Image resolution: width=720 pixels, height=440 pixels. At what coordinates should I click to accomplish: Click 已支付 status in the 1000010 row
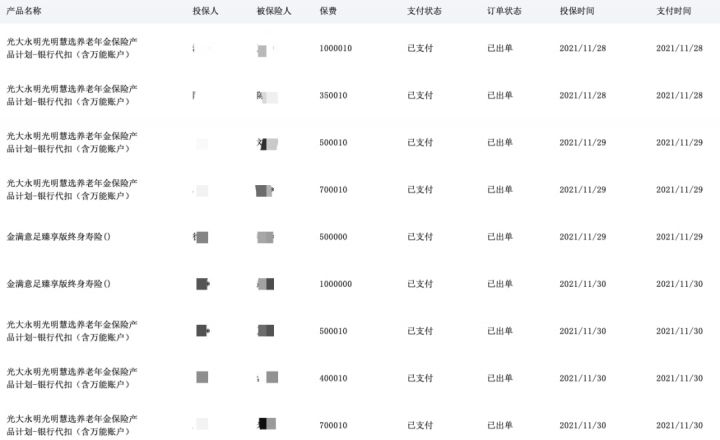pos(420,48)
